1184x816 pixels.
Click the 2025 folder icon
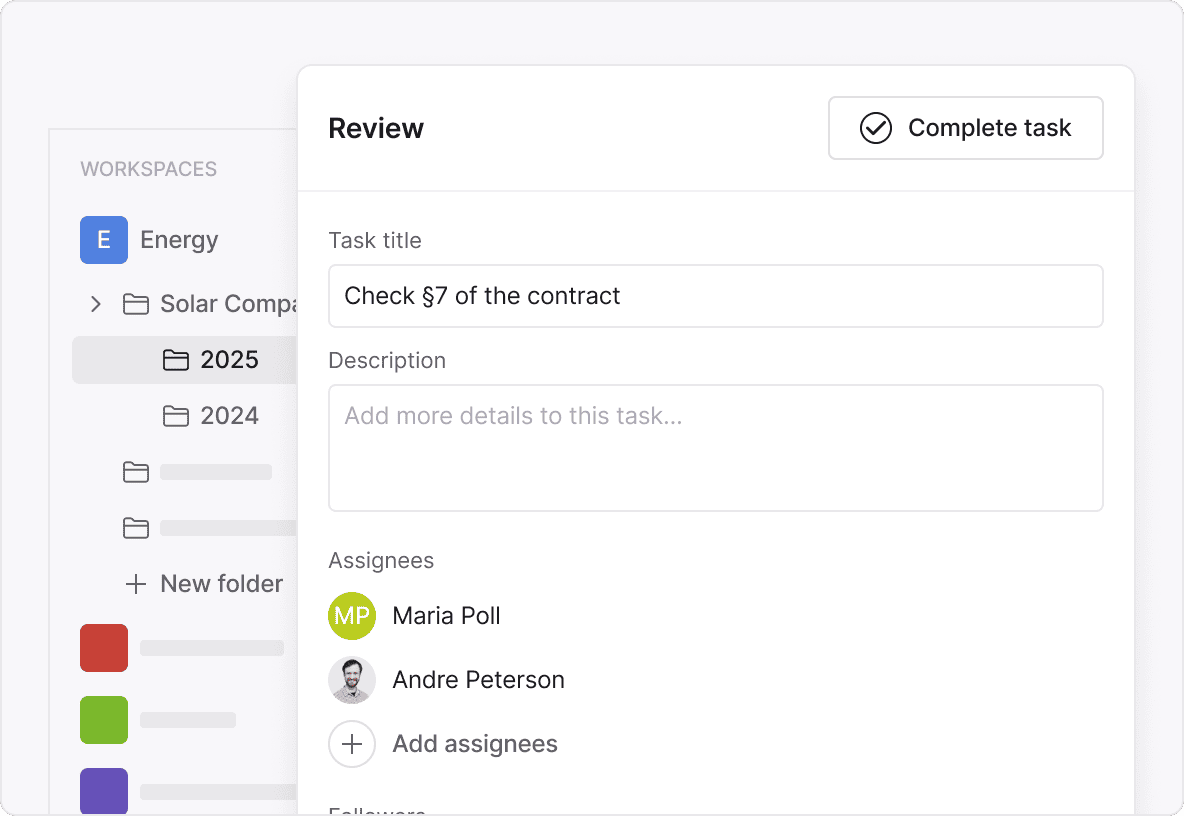coord(176,360)
